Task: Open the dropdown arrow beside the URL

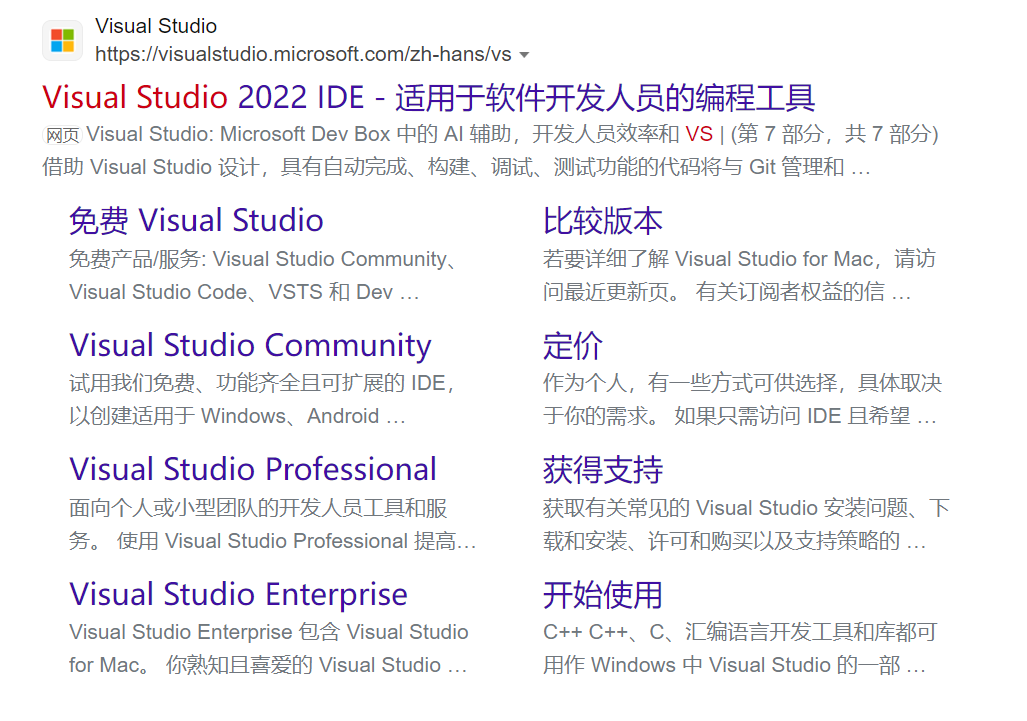Action: [x=524, y=55]
